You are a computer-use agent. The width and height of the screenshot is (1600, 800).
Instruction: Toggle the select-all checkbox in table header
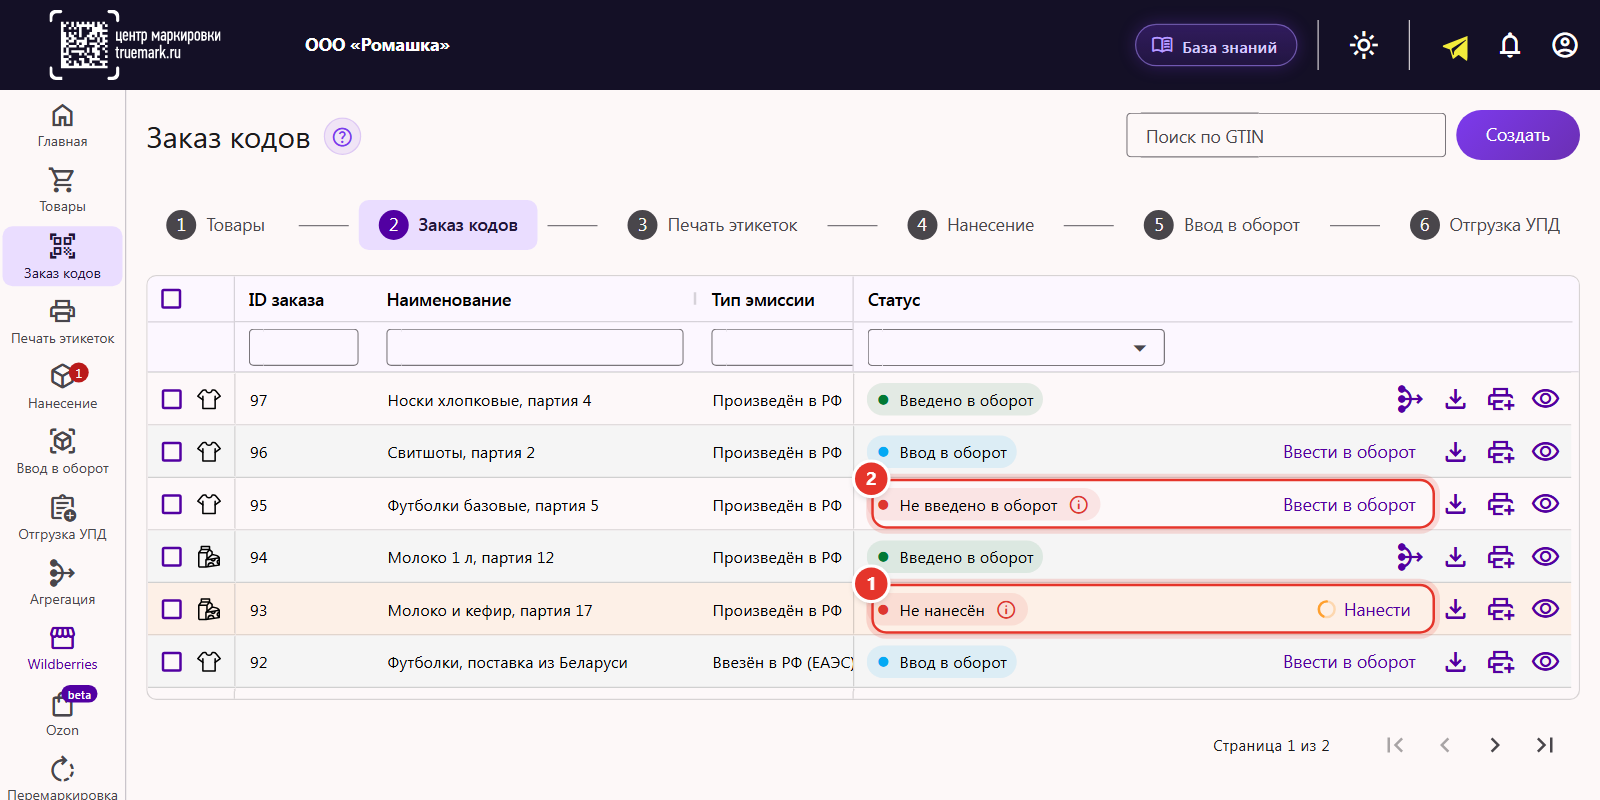(171, 299)
